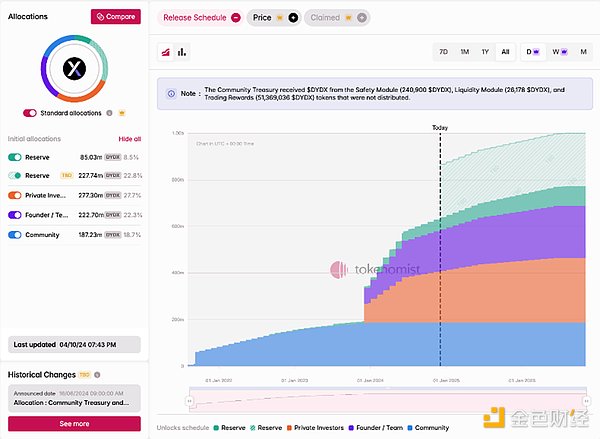Toggle the 85.03m Reserve allocation
The image size is (600, 439).
pos(15,157)
